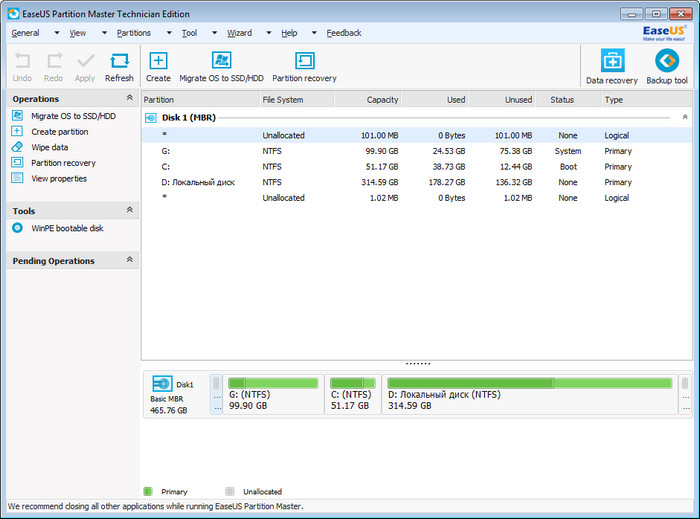Open the General menu
Image resolution: width=700 pixels, height=519 pixels.
25,33
